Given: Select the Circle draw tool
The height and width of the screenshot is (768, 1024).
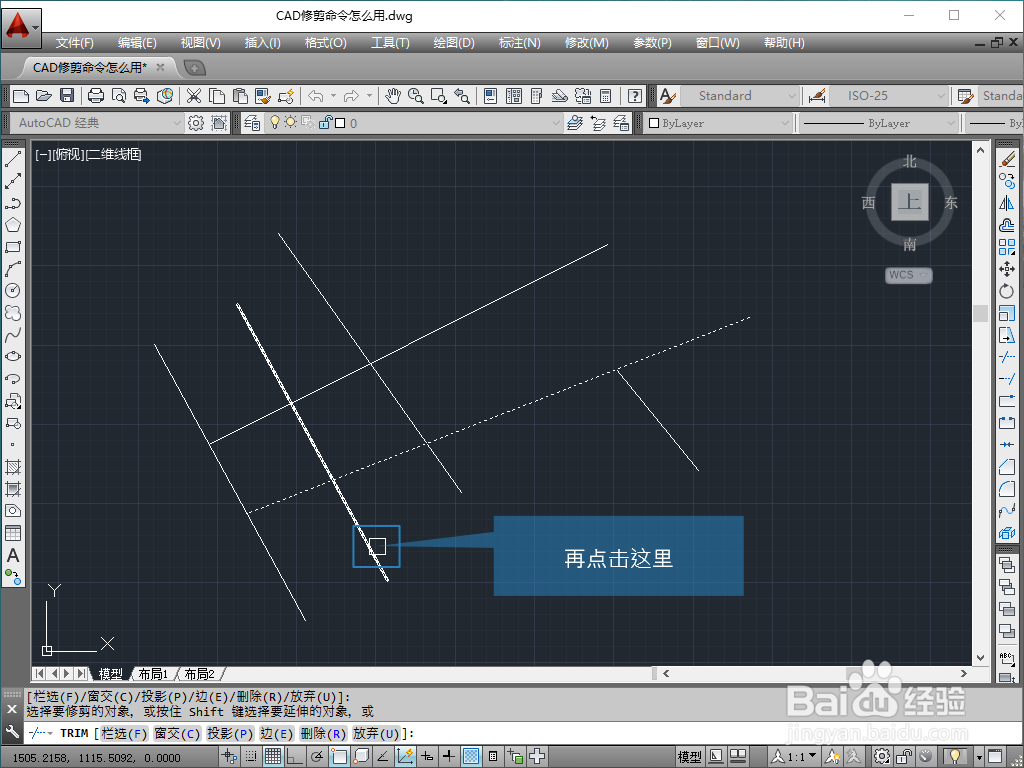Looking at the screenshot, I should click(13, 291).
